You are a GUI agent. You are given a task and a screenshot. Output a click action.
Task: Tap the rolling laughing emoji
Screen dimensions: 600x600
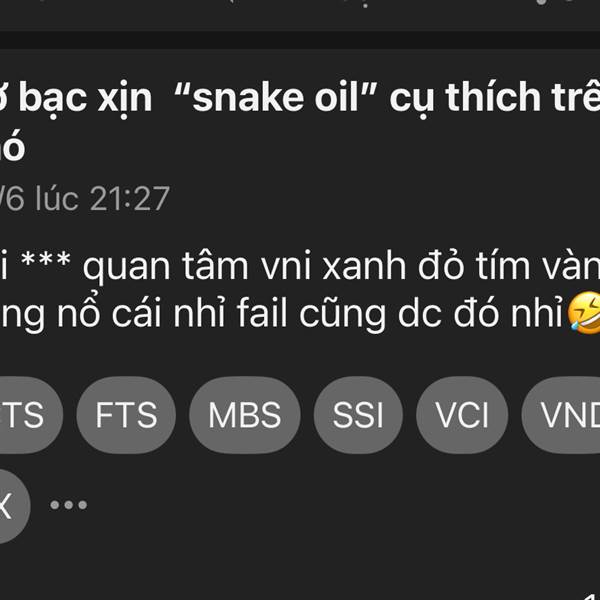584,312
